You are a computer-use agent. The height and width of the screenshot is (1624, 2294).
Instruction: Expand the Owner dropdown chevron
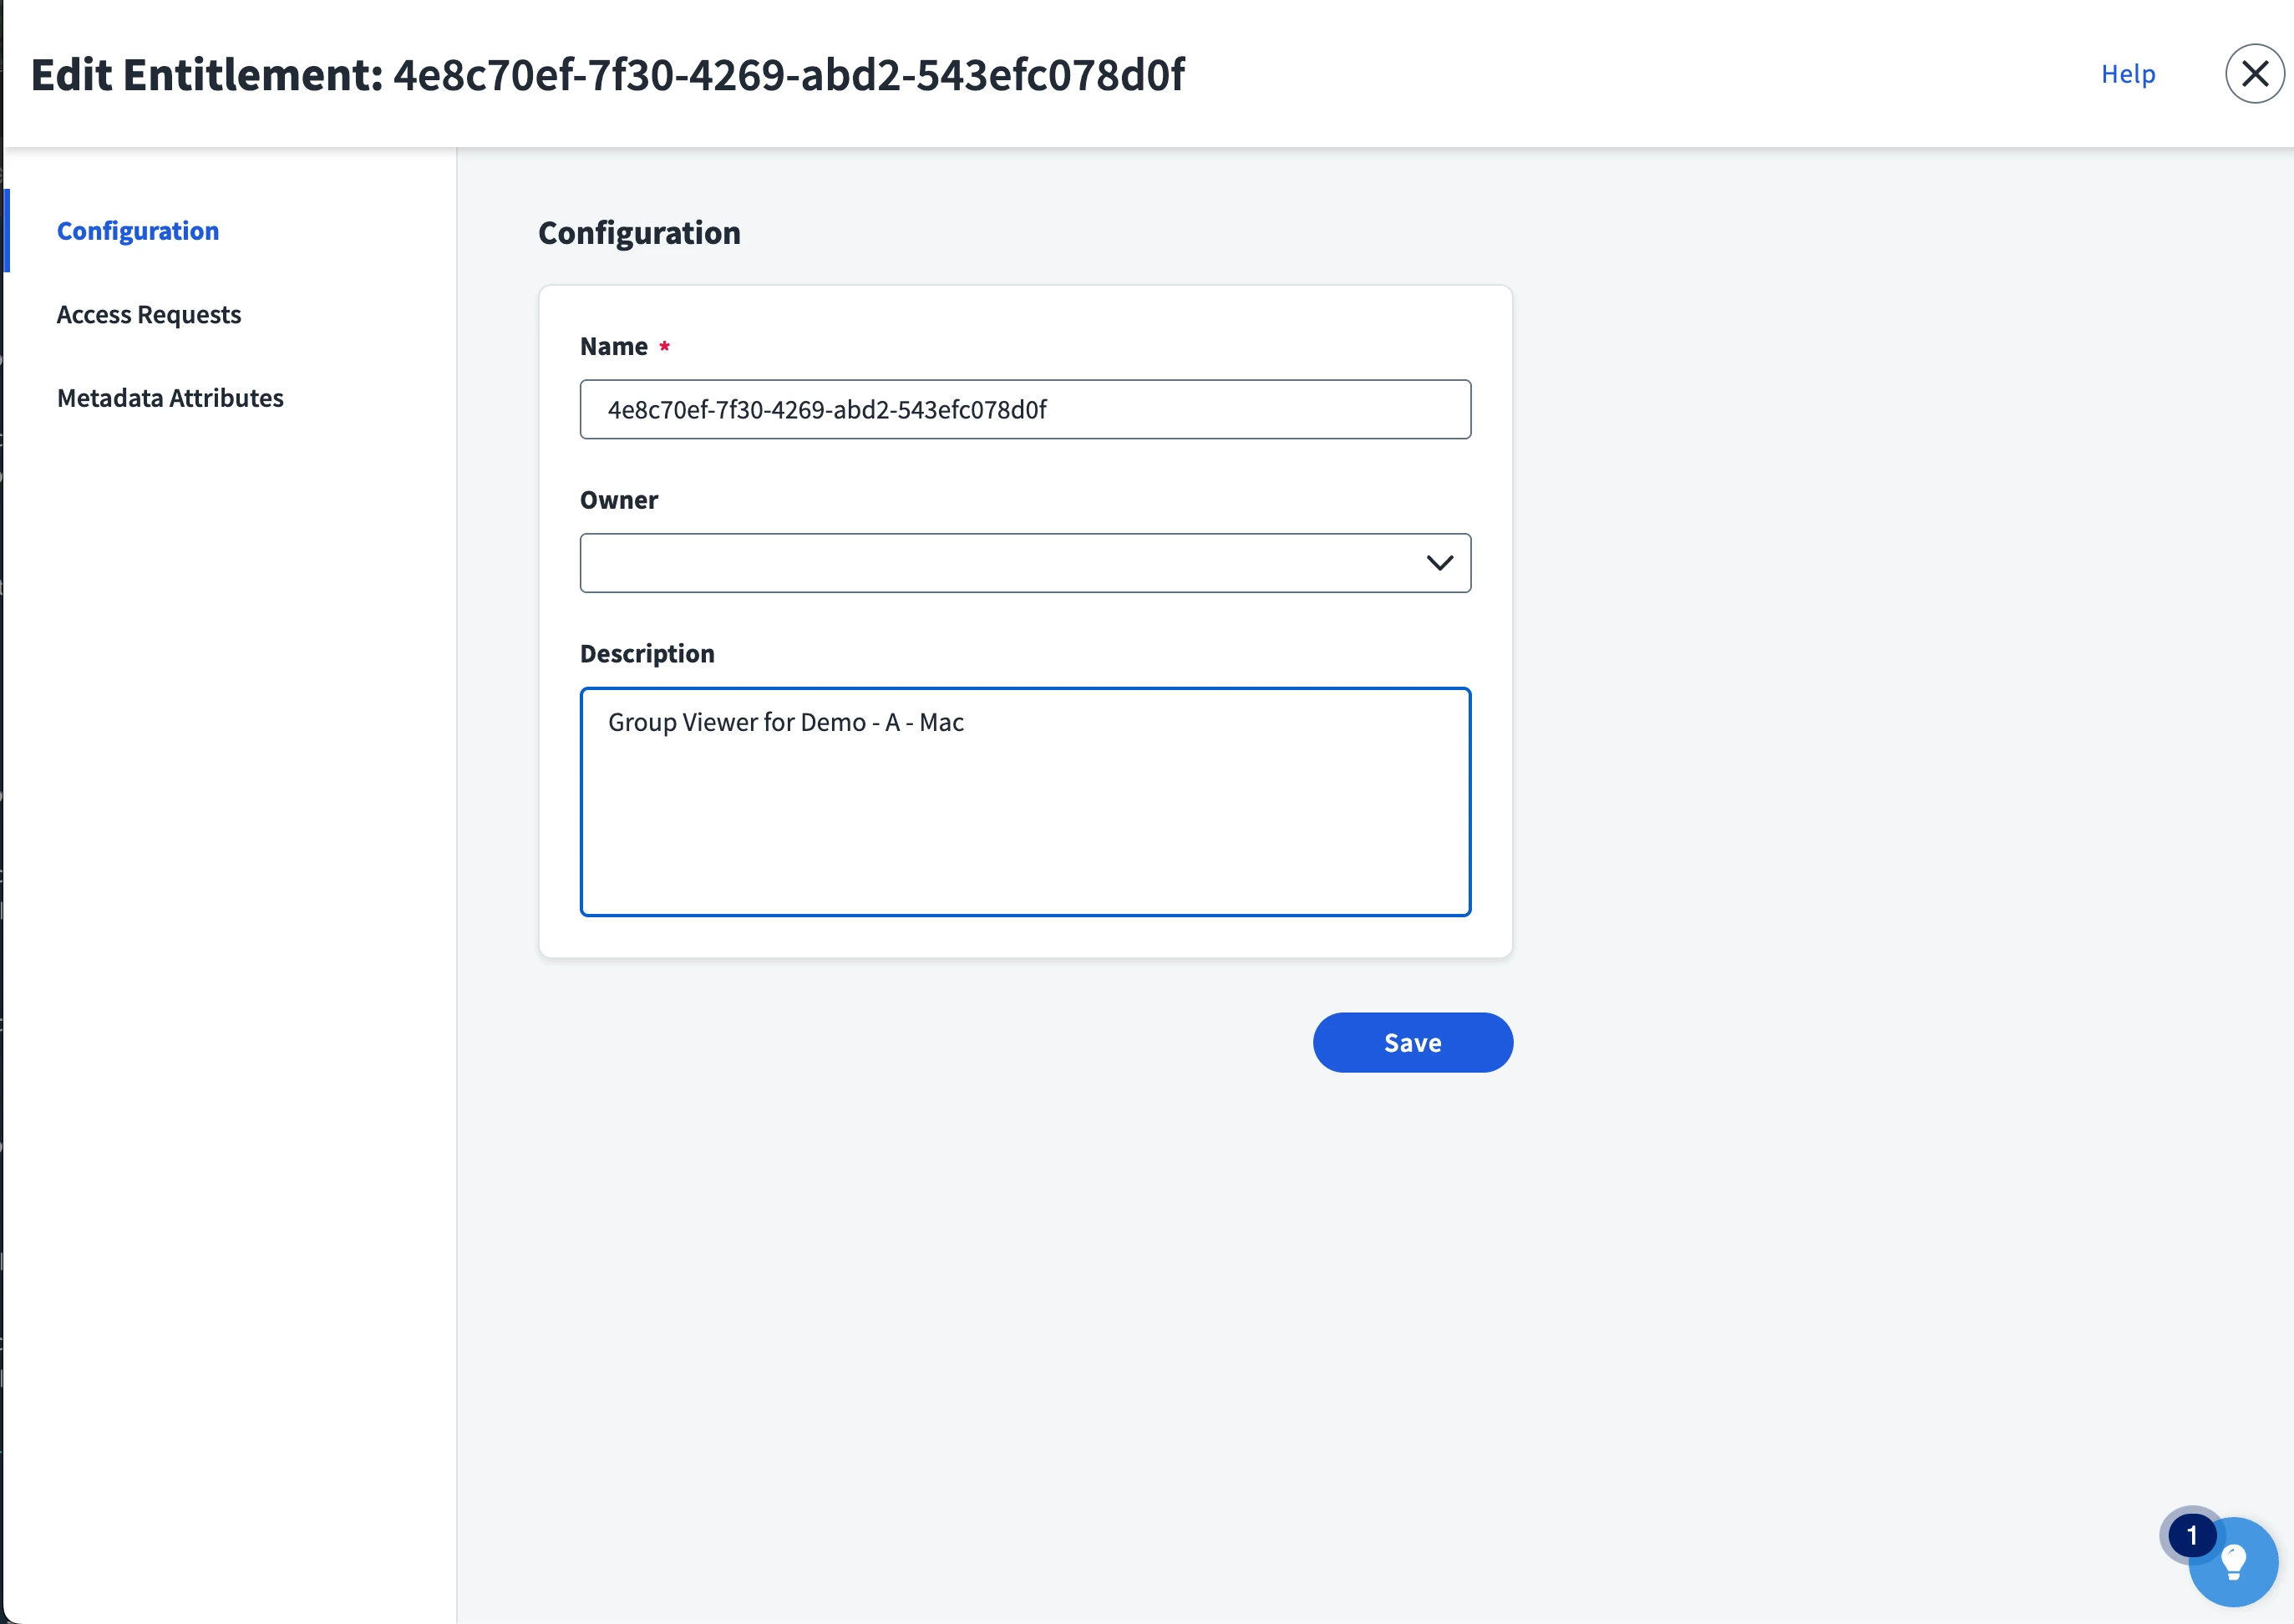(1439, 563)
